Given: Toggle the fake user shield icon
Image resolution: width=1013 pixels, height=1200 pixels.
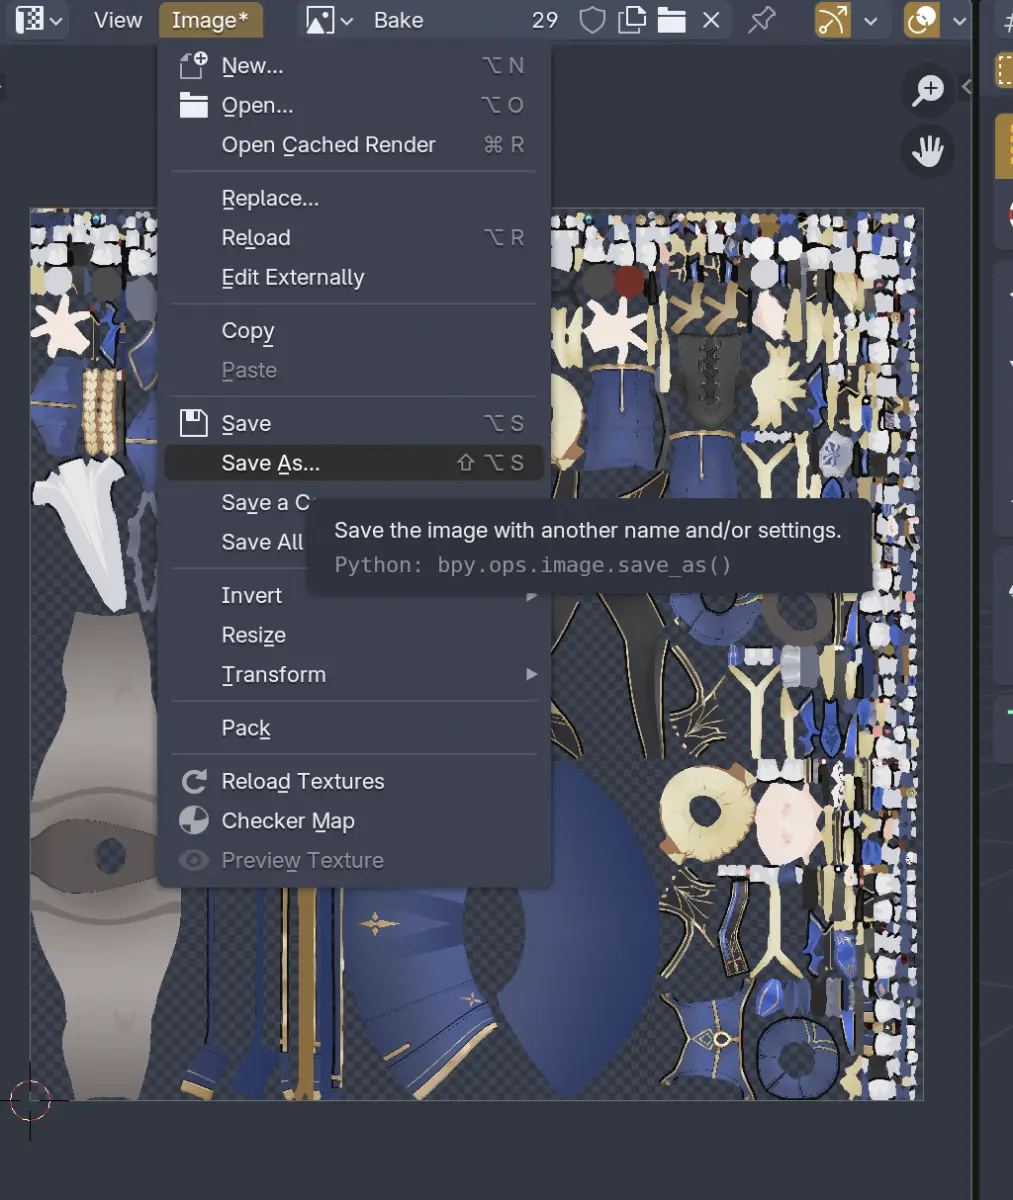Looking at the screenshot, I should tap(592, 20).
